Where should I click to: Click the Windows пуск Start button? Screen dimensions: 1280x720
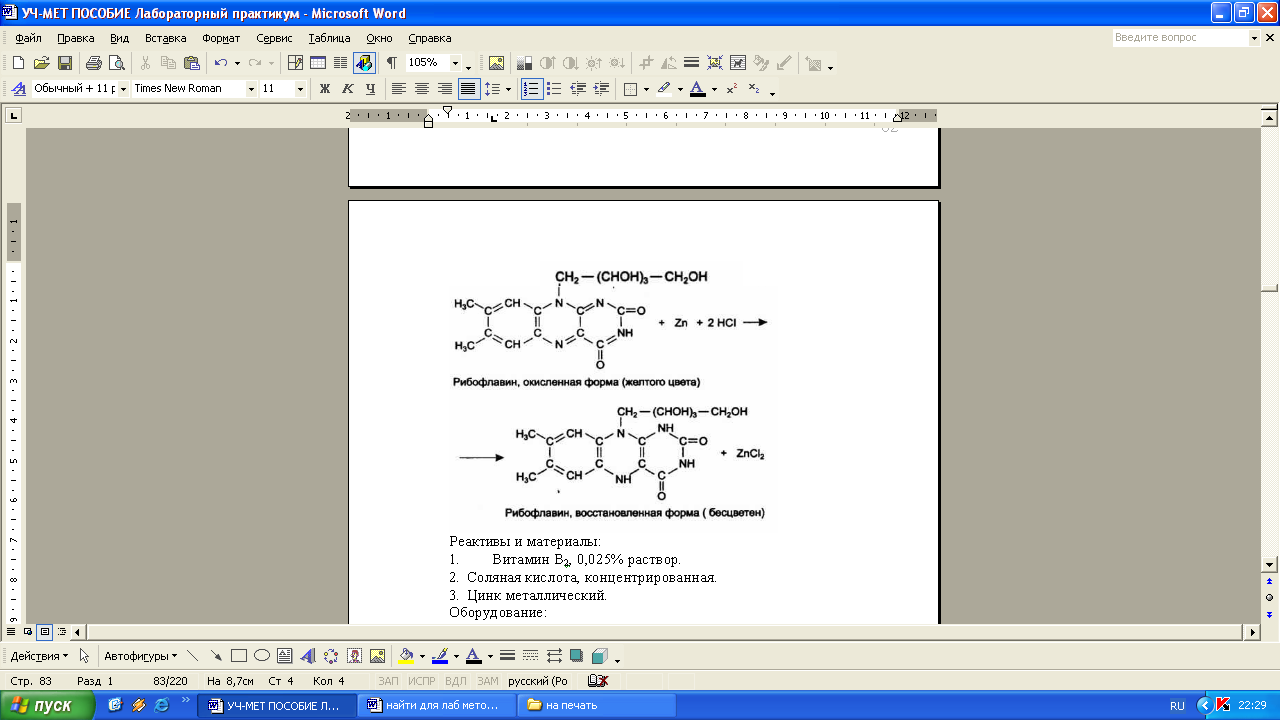pos(47,705)
